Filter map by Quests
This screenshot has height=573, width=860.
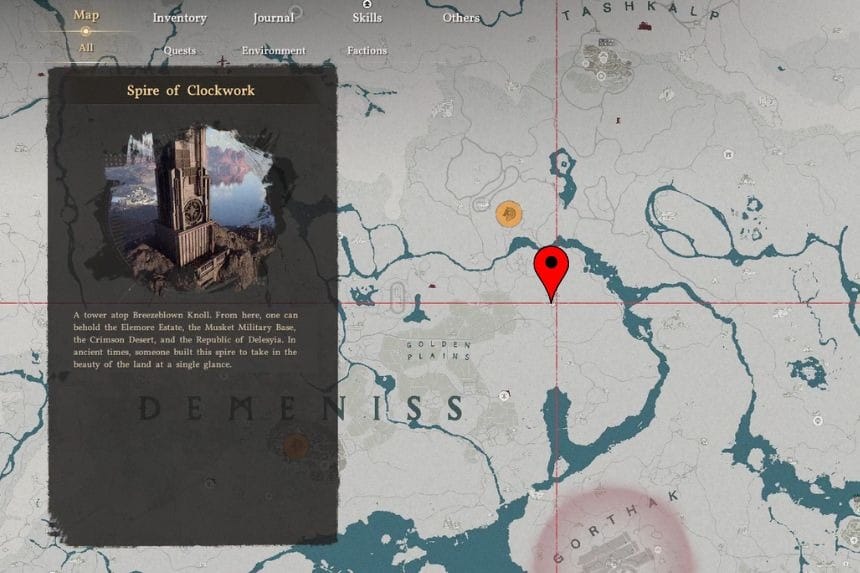click(x=179, y=51)
